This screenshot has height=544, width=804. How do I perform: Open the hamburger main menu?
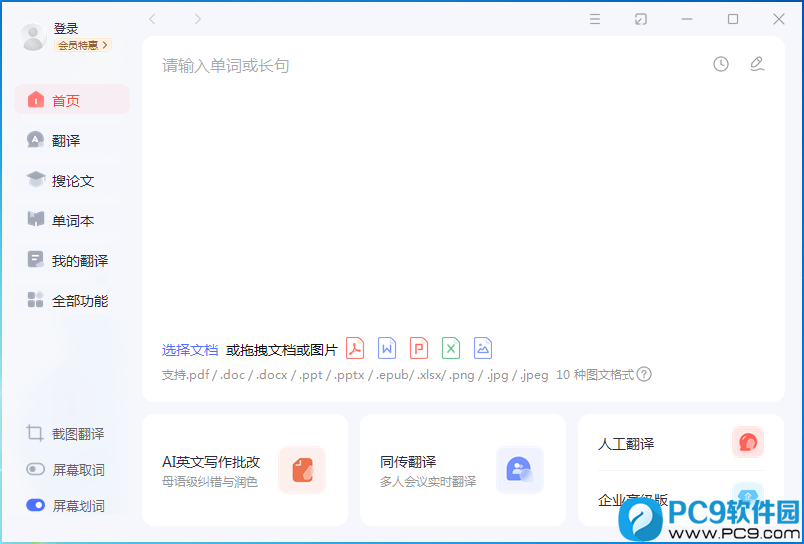point(595,19)
